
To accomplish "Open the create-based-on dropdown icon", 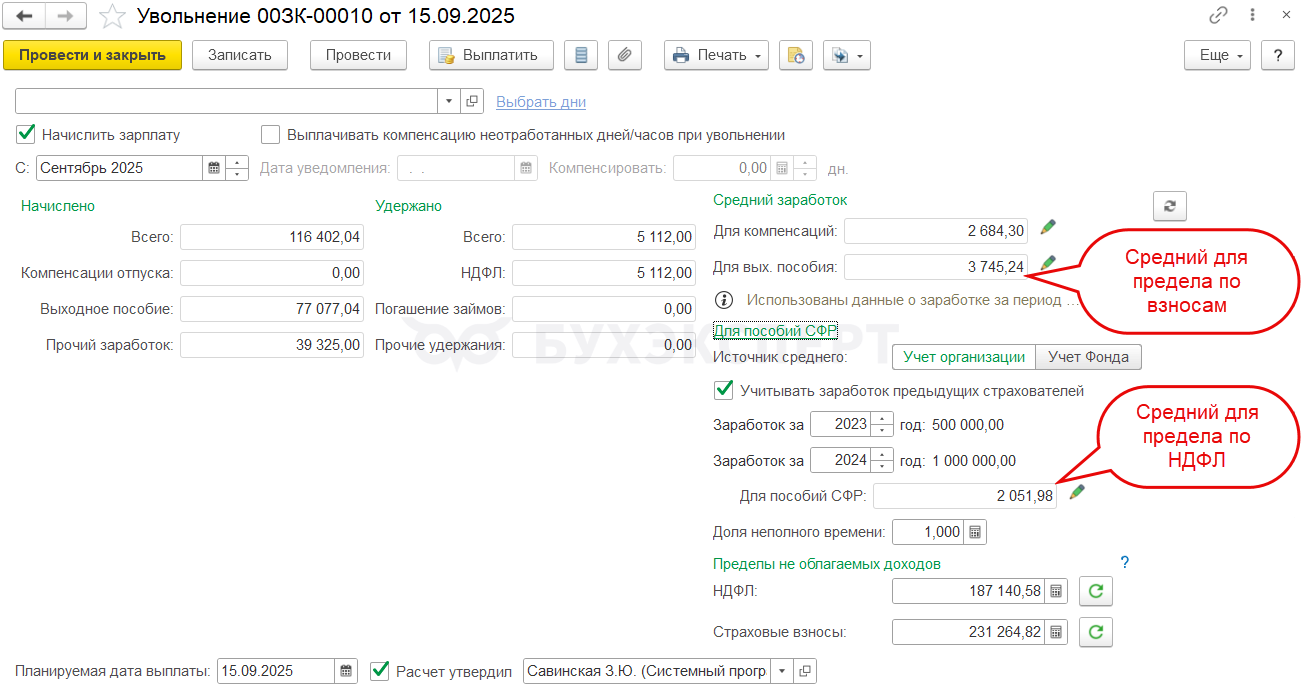I will coord(847,55).
